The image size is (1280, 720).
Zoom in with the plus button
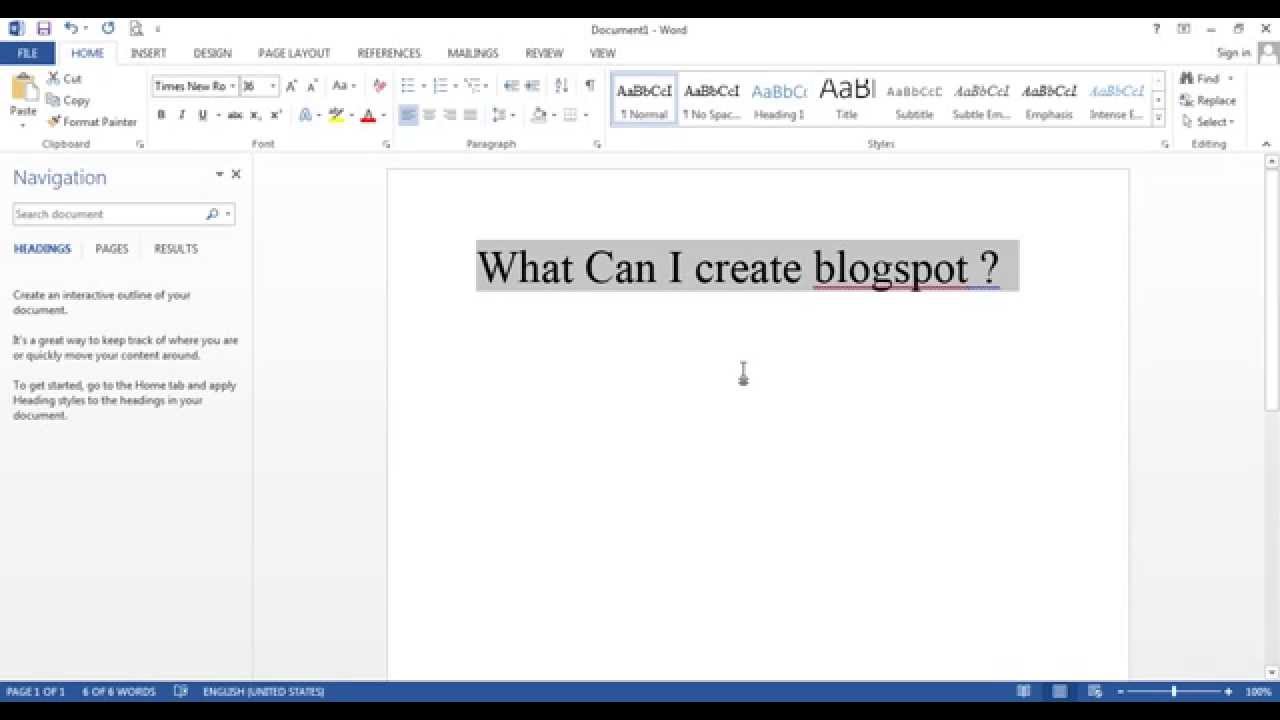1228,692
